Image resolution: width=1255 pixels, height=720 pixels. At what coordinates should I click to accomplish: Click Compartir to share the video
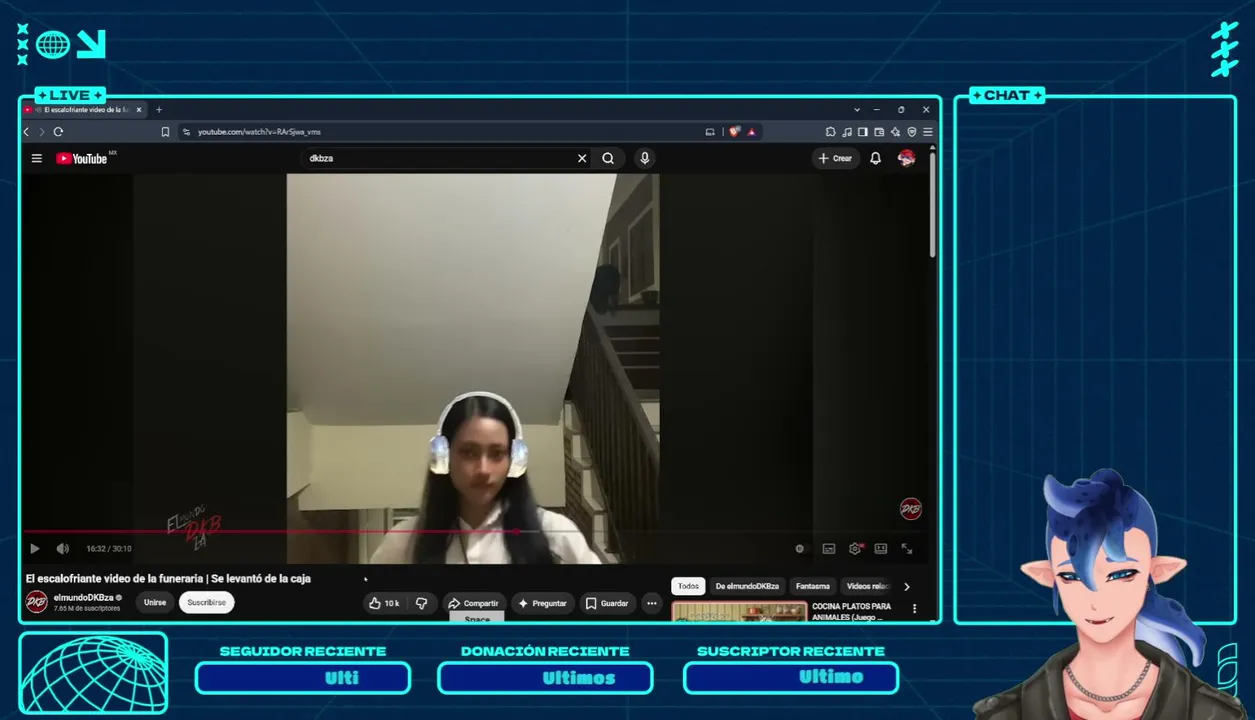pos(473,603)
